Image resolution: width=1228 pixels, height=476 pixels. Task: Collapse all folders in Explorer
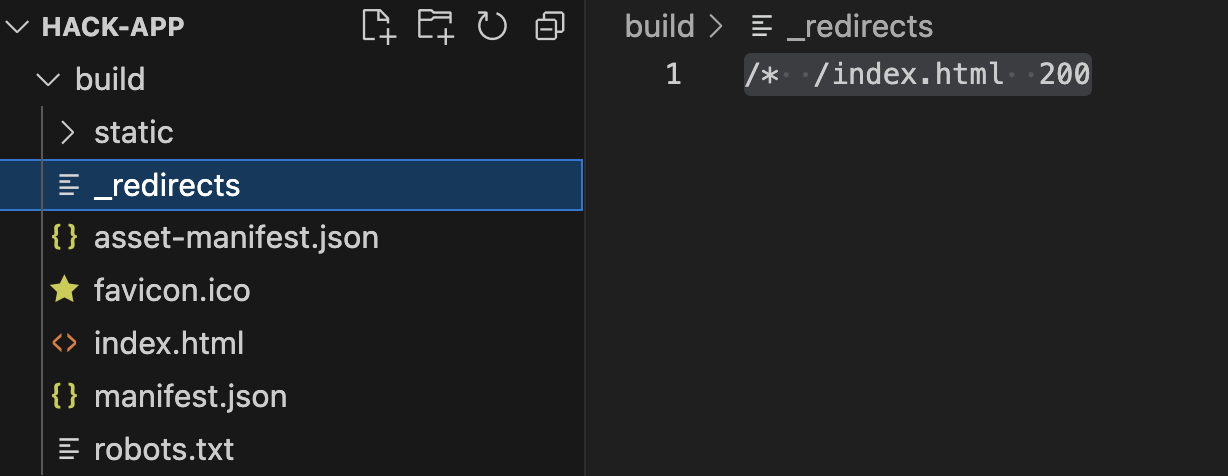click(x=549, y=26)
